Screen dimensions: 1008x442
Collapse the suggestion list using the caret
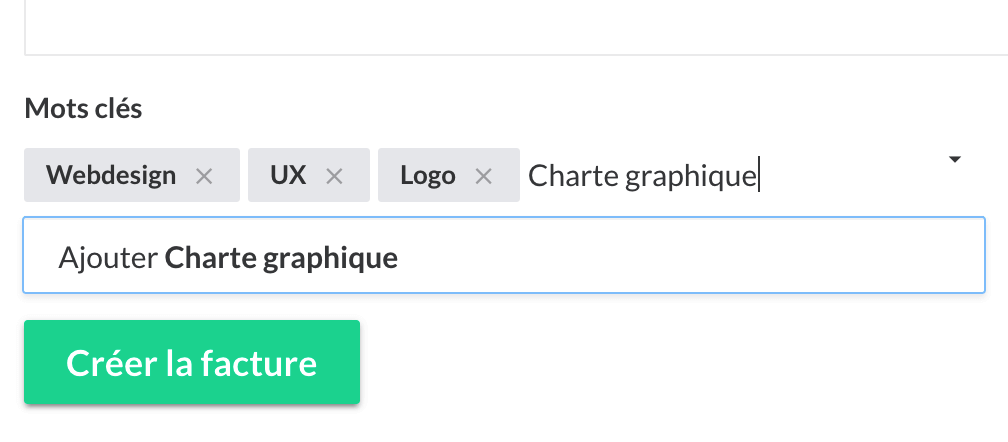955,159
